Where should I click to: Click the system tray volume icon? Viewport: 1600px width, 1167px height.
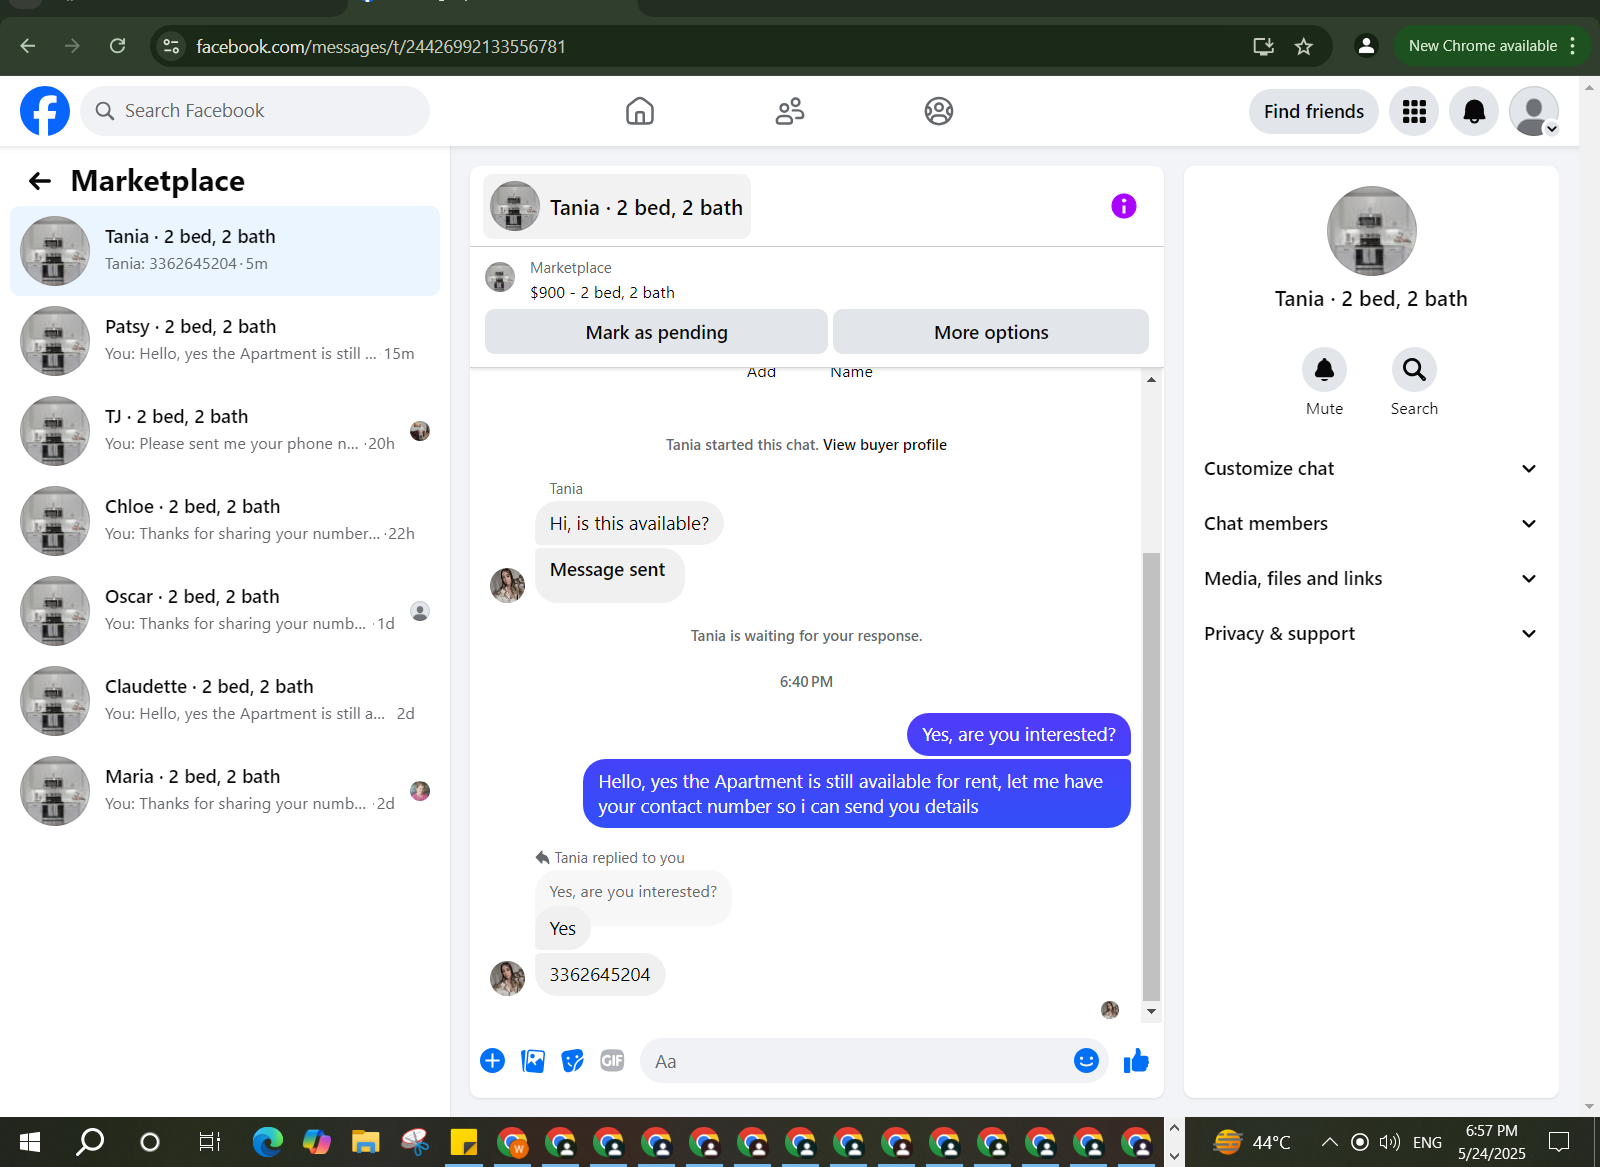click(x=1390, y=1142)
